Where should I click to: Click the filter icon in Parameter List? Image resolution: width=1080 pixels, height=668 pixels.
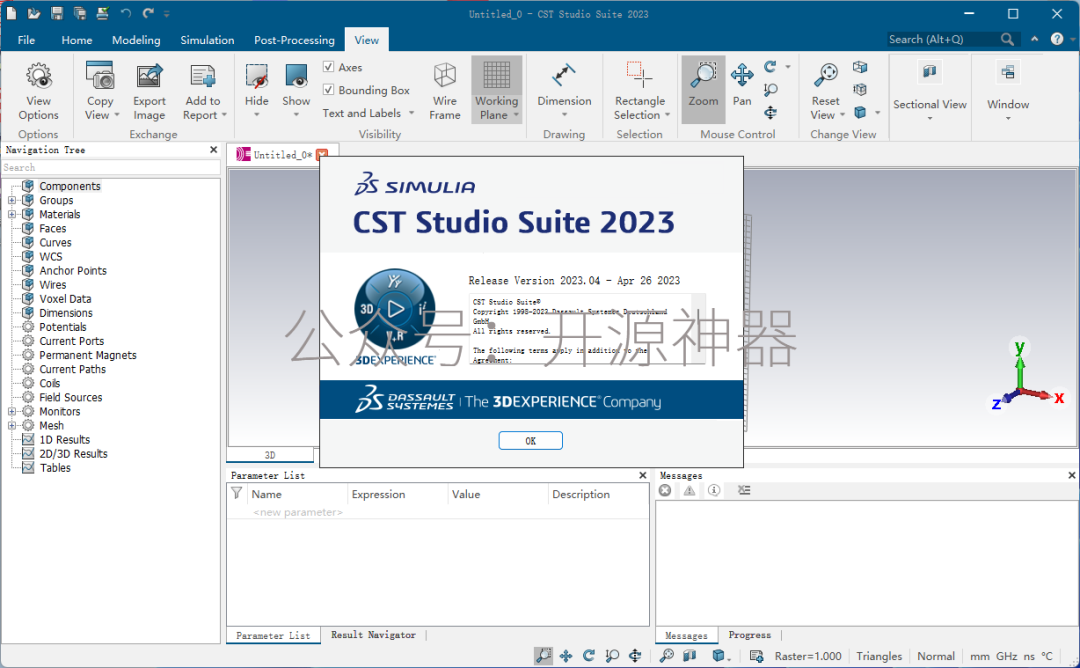[236, 493]
